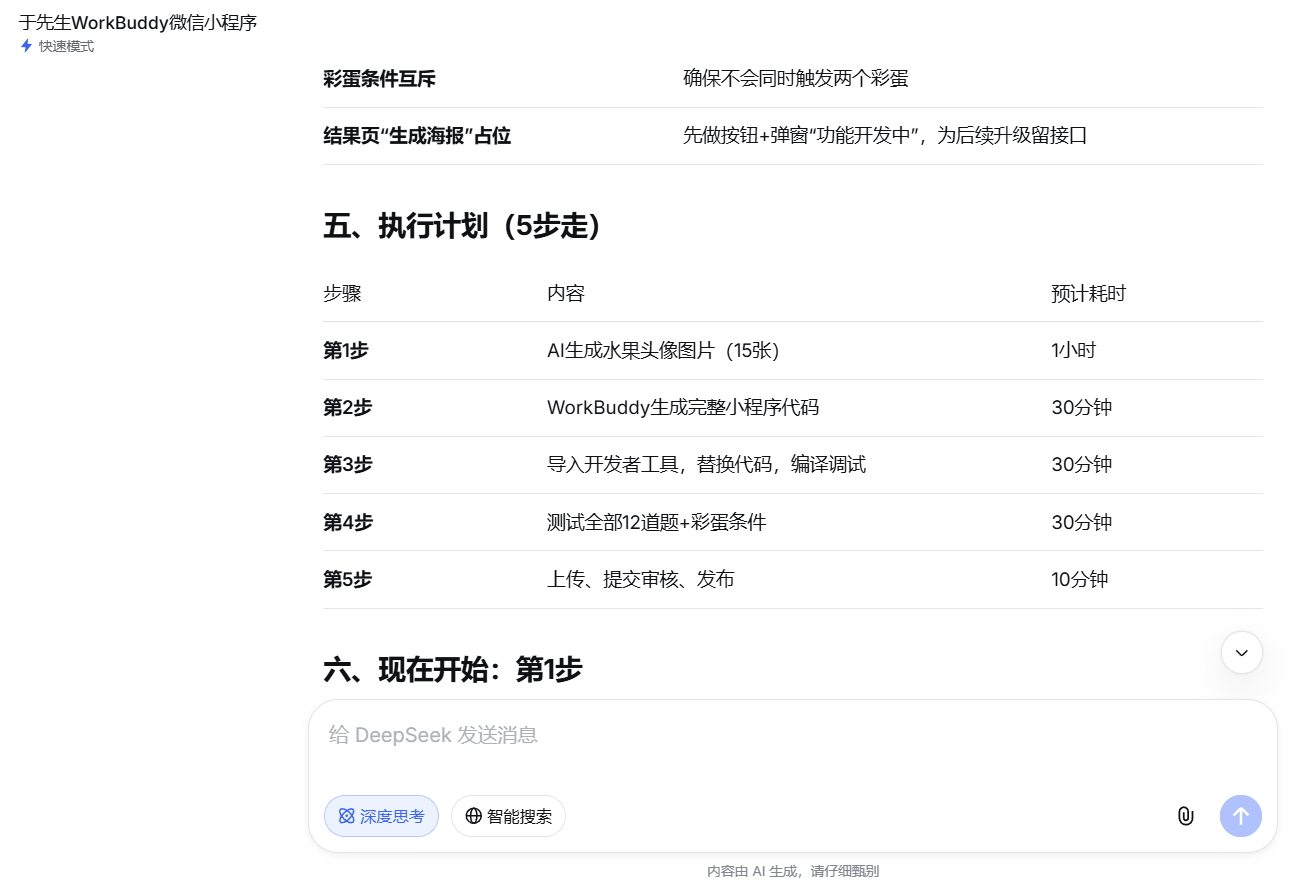This screenshot has width=1296, height=880.
Task: Click the scroll-to-bottom chevron button
Action: [x=1242, y=653]
